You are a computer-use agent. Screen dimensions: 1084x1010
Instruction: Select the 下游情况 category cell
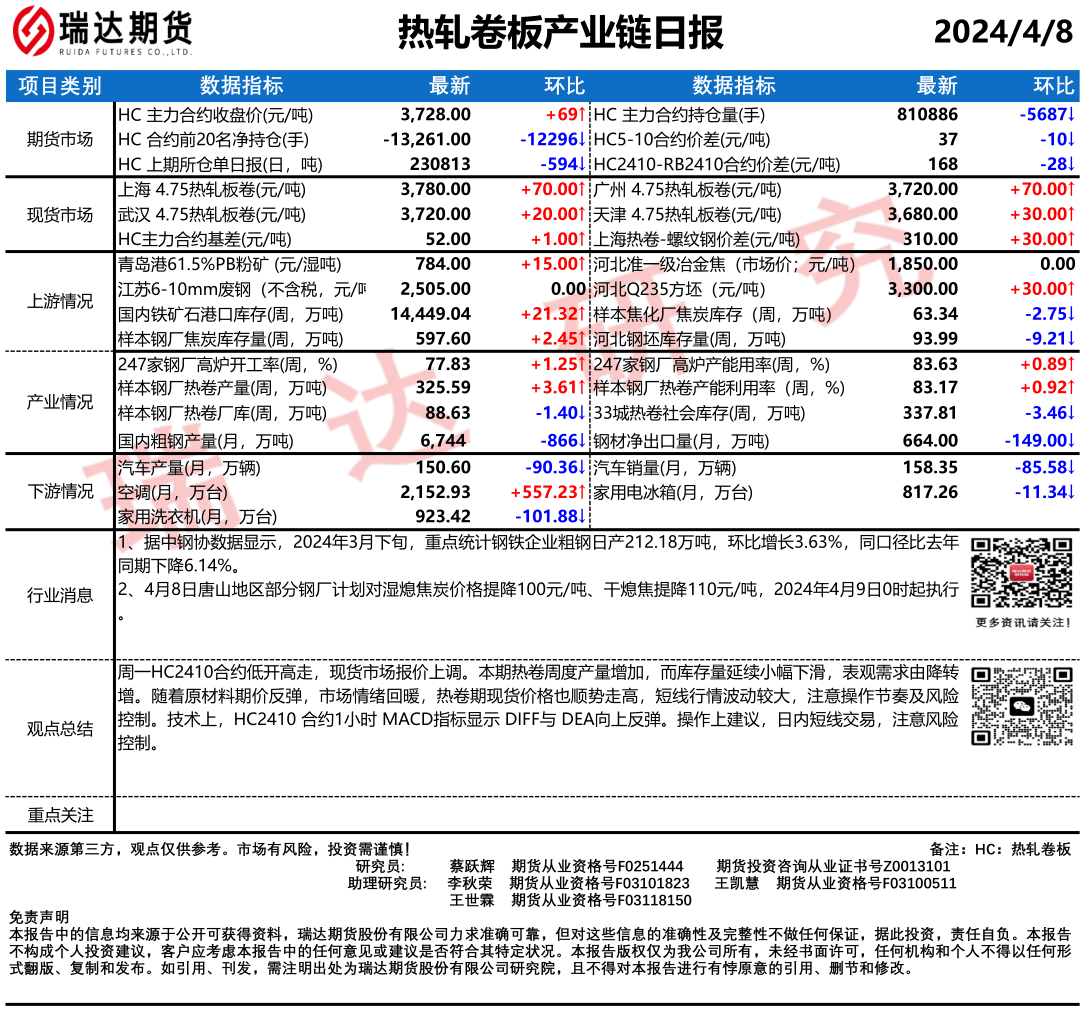[x=59, y=492]
